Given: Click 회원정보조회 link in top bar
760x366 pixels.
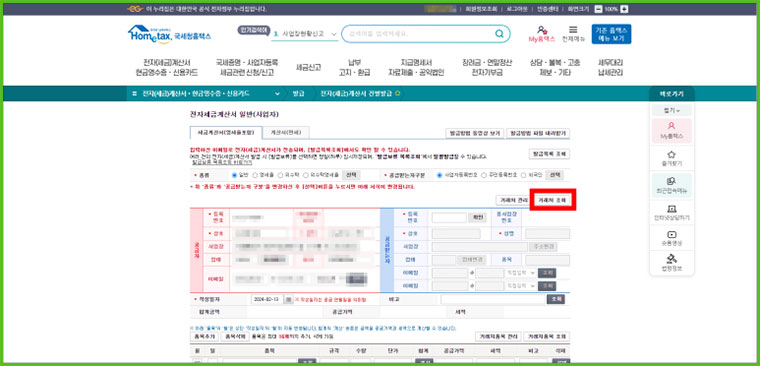Looking at the screenshot, I should (x=481, y=9).
